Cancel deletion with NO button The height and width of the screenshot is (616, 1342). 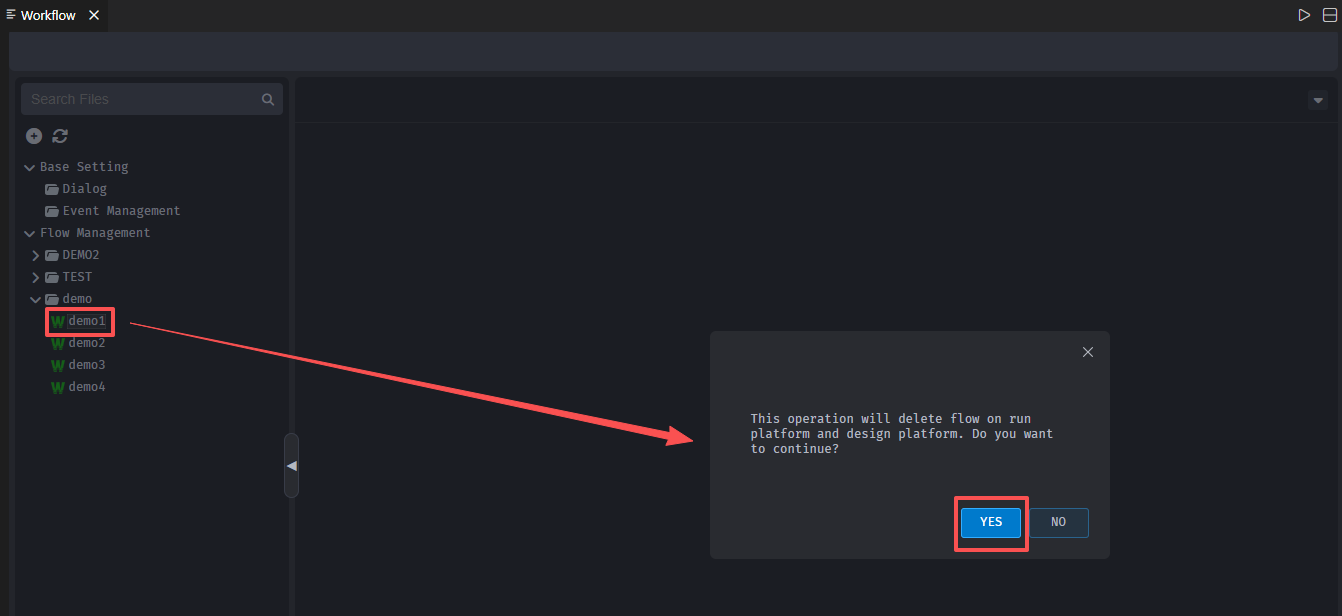(x=1058, y=522)
